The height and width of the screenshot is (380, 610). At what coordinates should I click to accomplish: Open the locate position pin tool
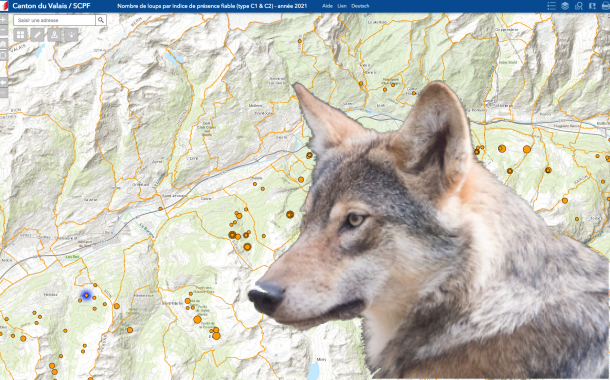54,35
